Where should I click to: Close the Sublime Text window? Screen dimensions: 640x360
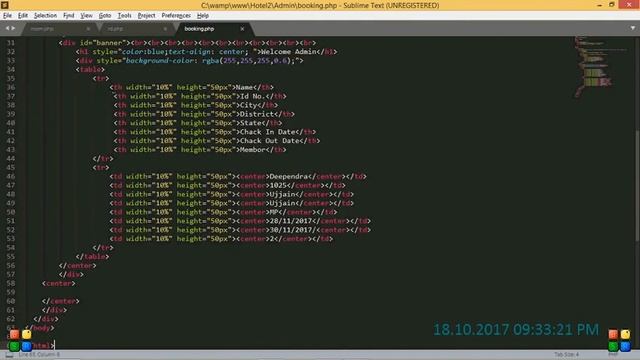pos(629,5)
